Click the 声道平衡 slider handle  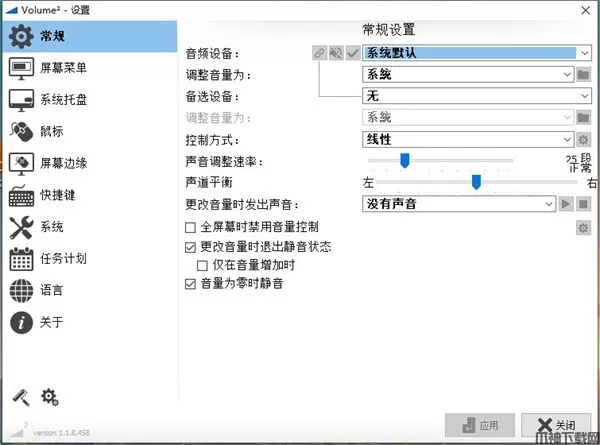[x=476, y=182]
